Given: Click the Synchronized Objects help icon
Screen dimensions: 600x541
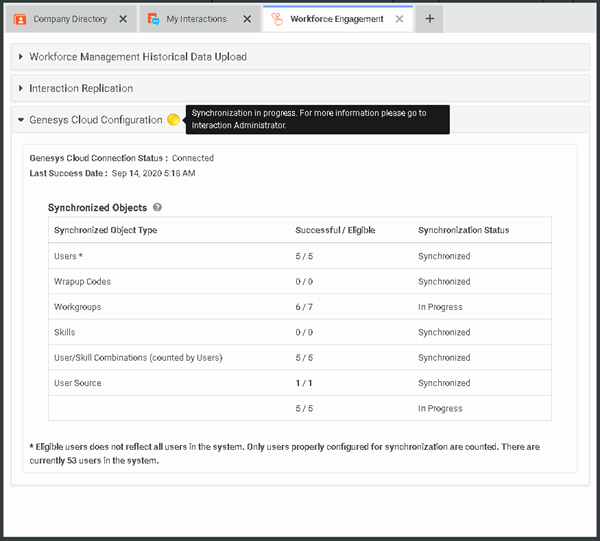Looking at the screenshot, I should (158, 208).
